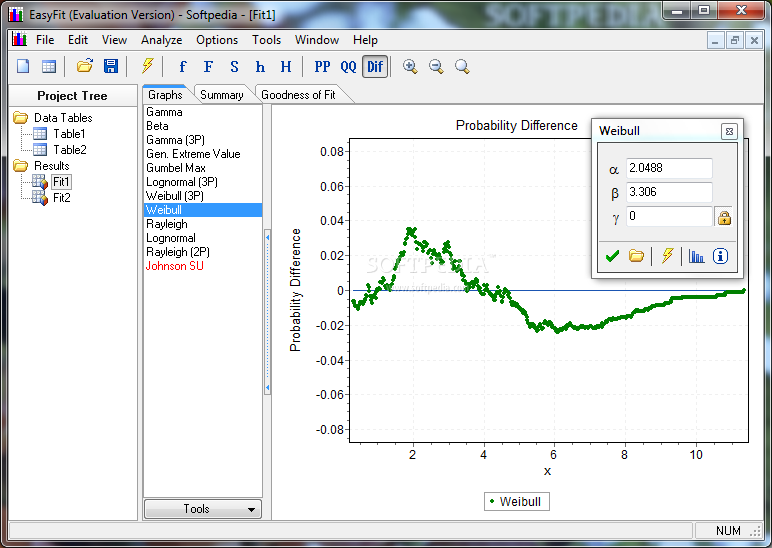The image size is (772, 548).
Task: Open file using folder toolbar icon
Action: click(x=85, y=66)
